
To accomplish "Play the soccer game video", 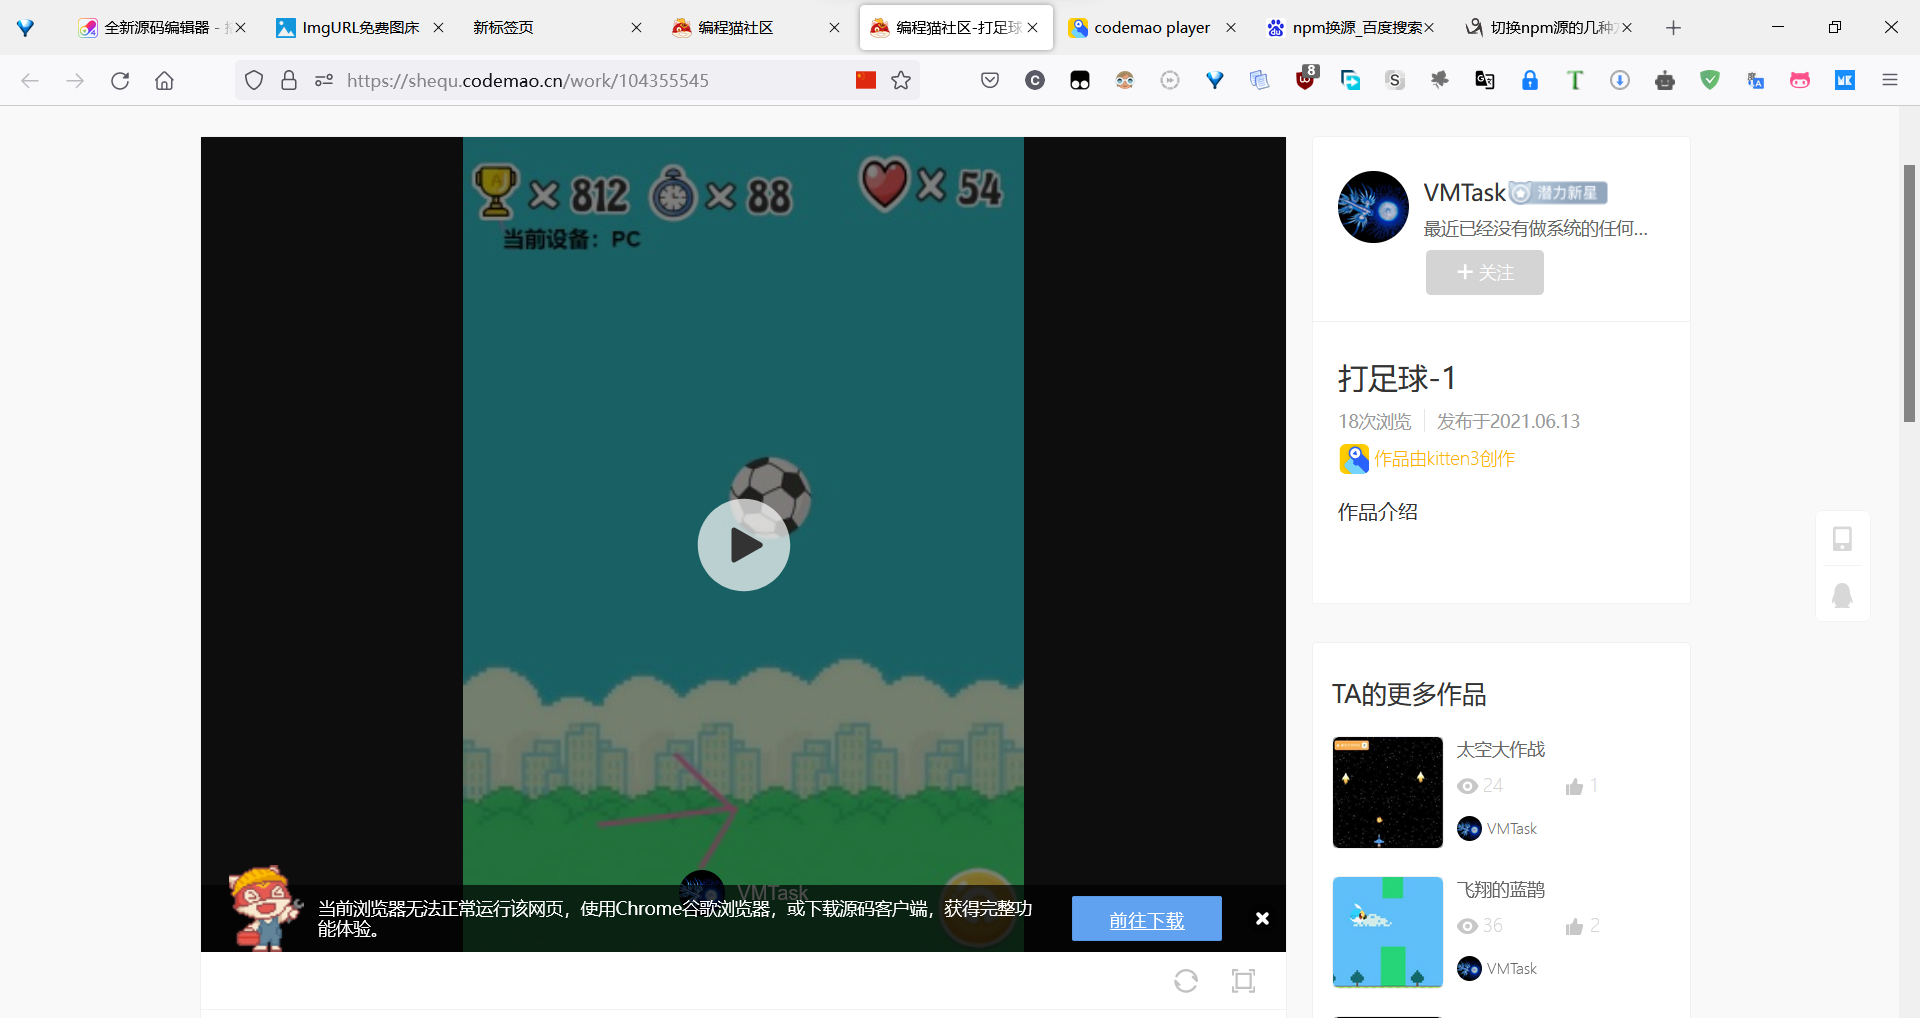I will pyautogui.click(x=743, y=545).
